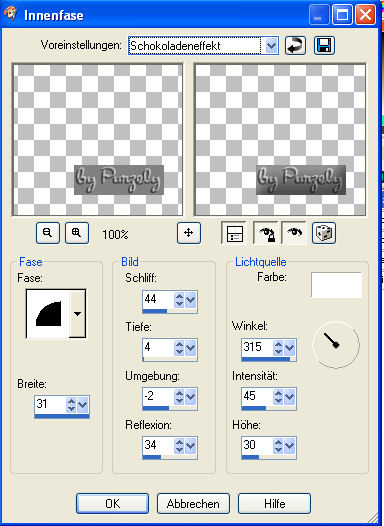The height and width of the screenshot is (526, 384).
Task: Zoom out the preview with minus magnifier
Action: point(48,233)
